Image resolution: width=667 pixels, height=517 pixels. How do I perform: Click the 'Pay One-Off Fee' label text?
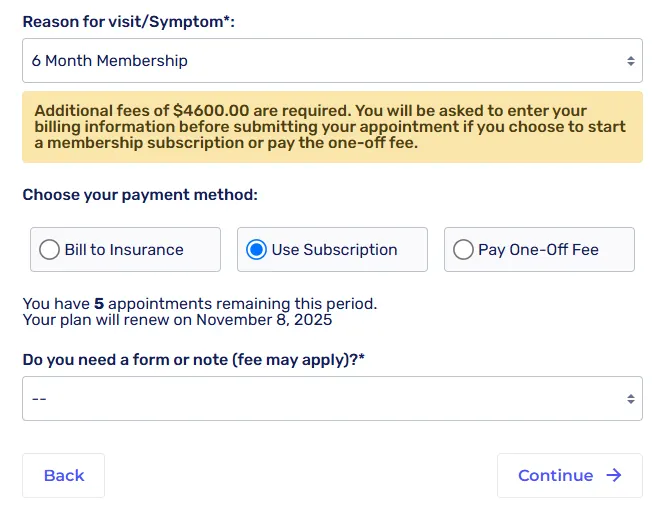click(538, 250)
